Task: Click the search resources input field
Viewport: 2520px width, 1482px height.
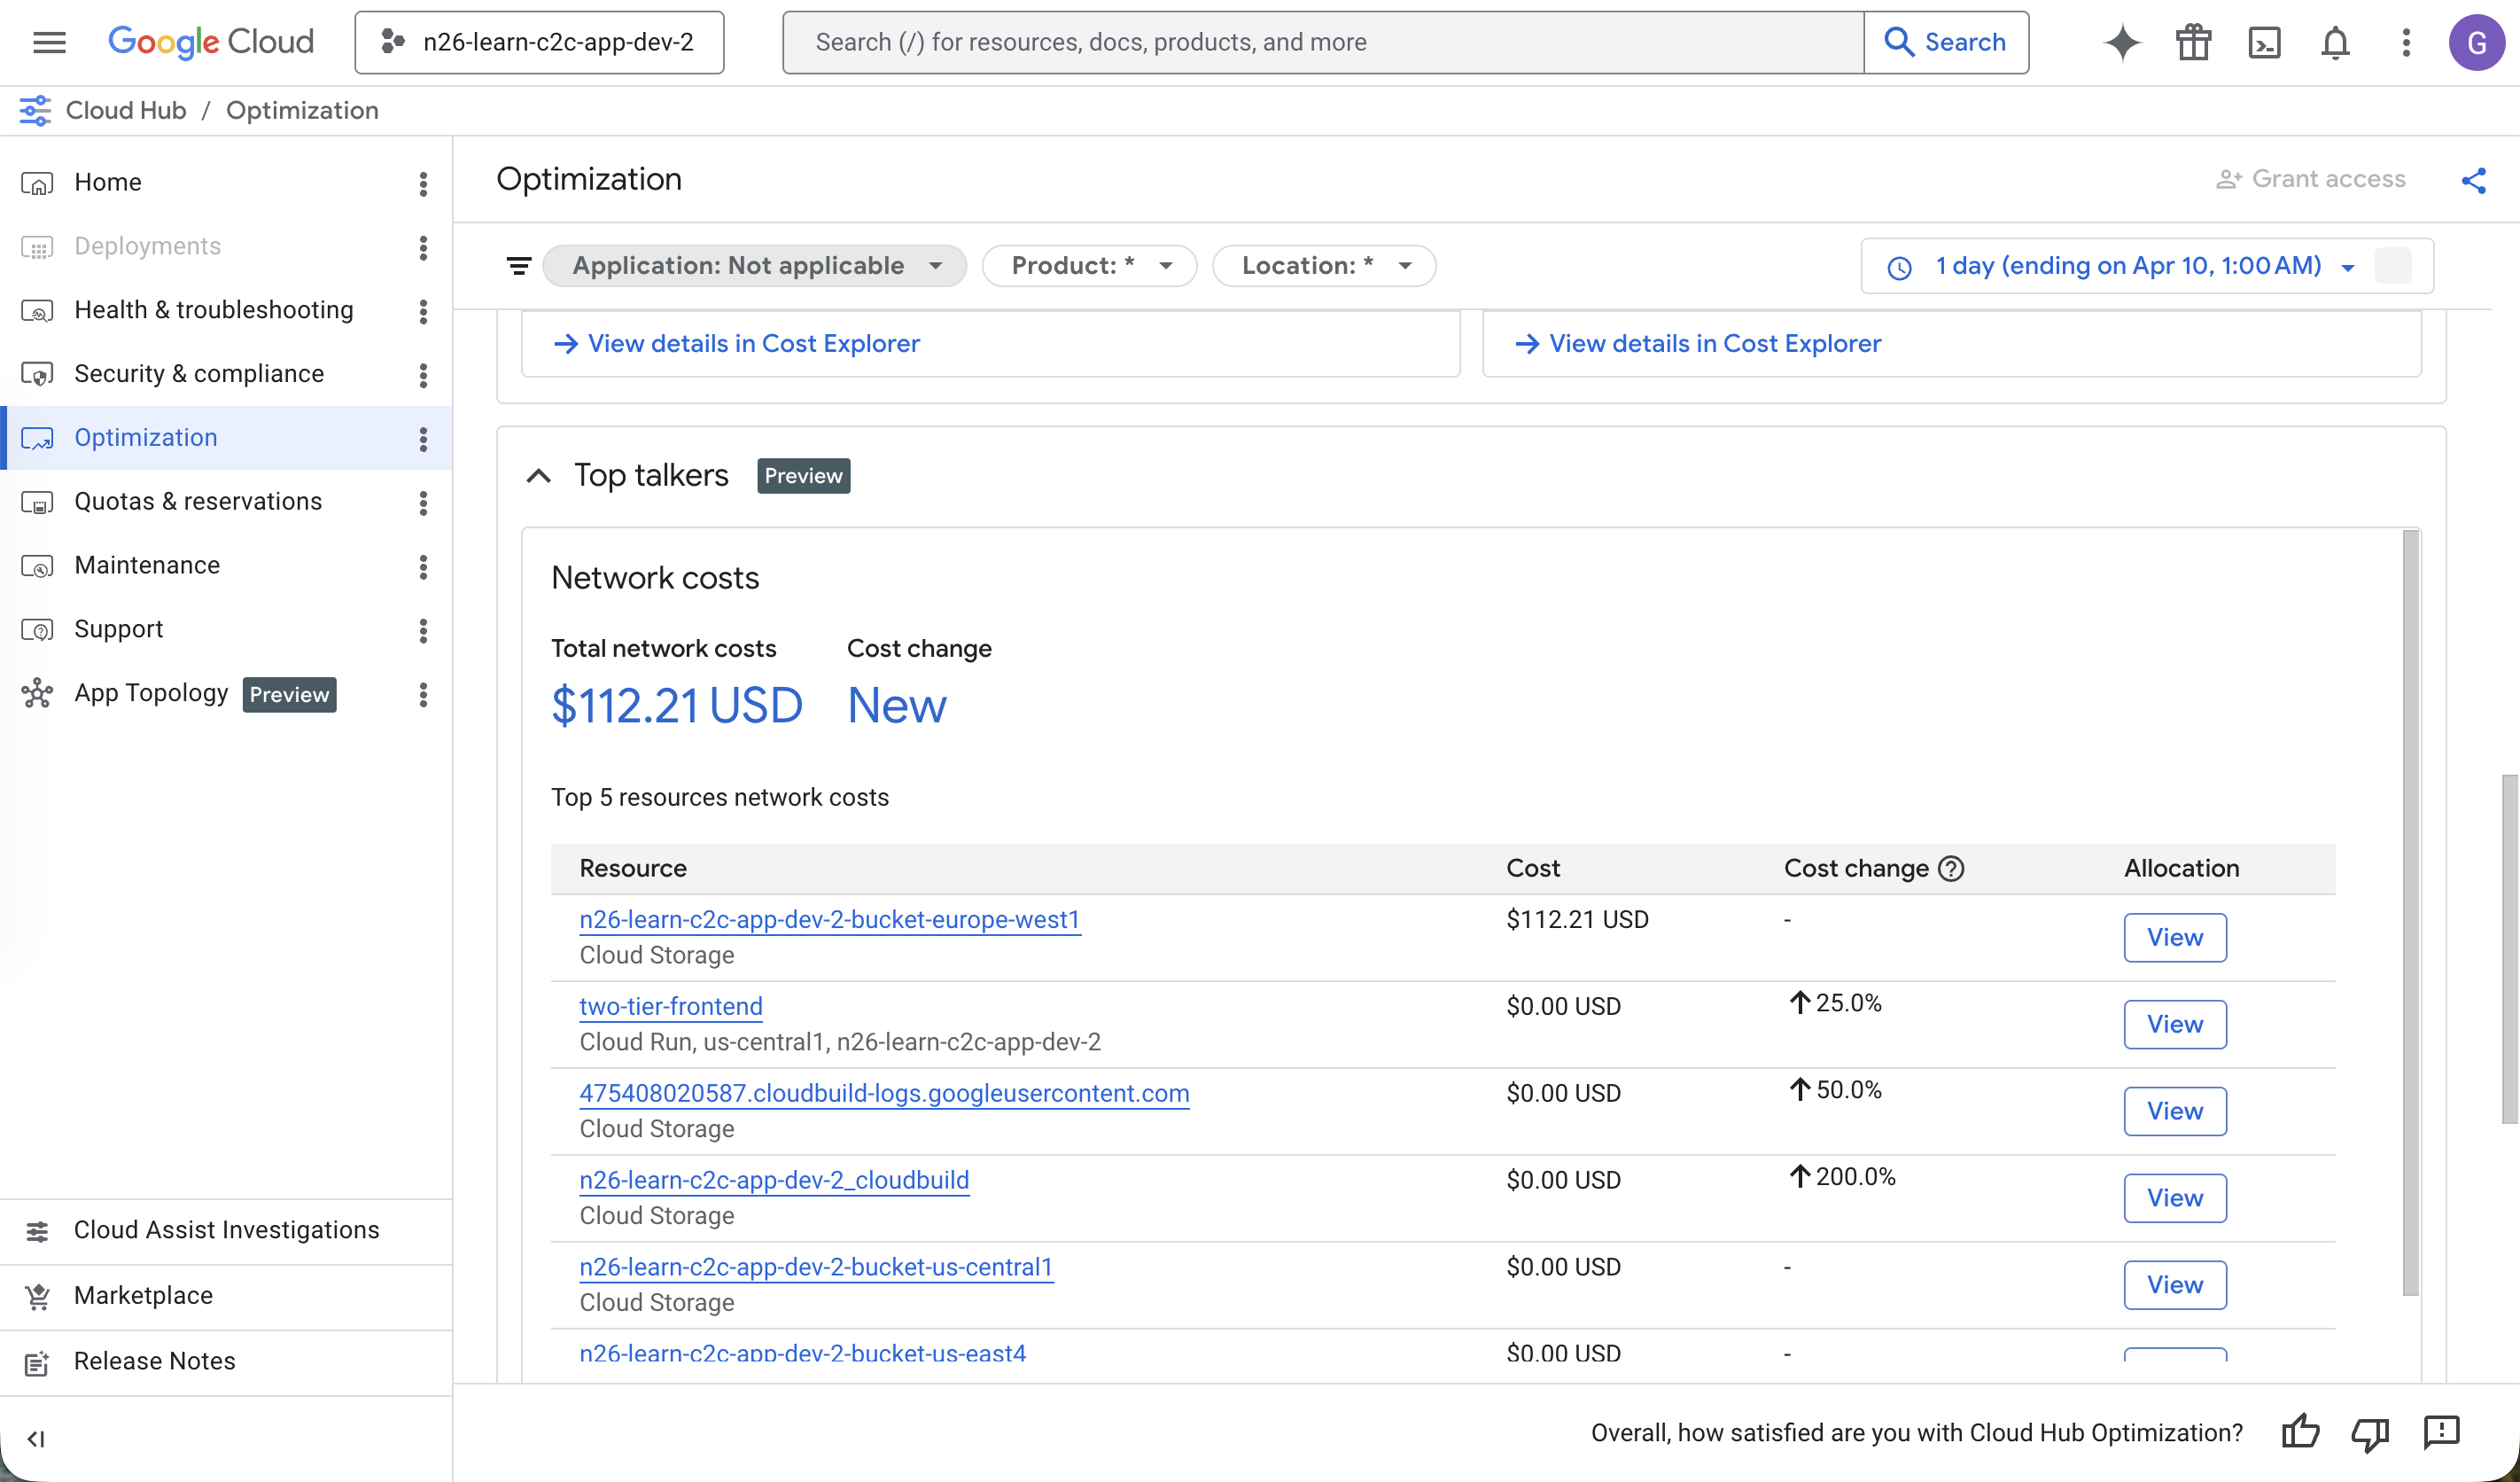Action: 1320,42
